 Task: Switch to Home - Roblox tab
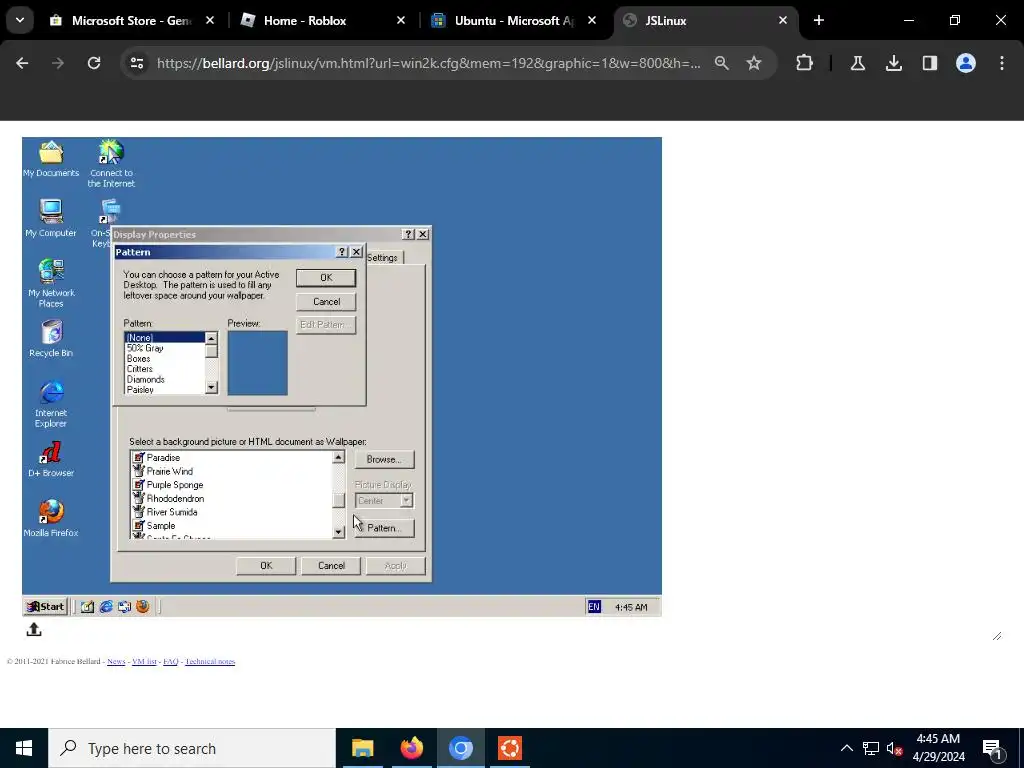pos(323,20)
